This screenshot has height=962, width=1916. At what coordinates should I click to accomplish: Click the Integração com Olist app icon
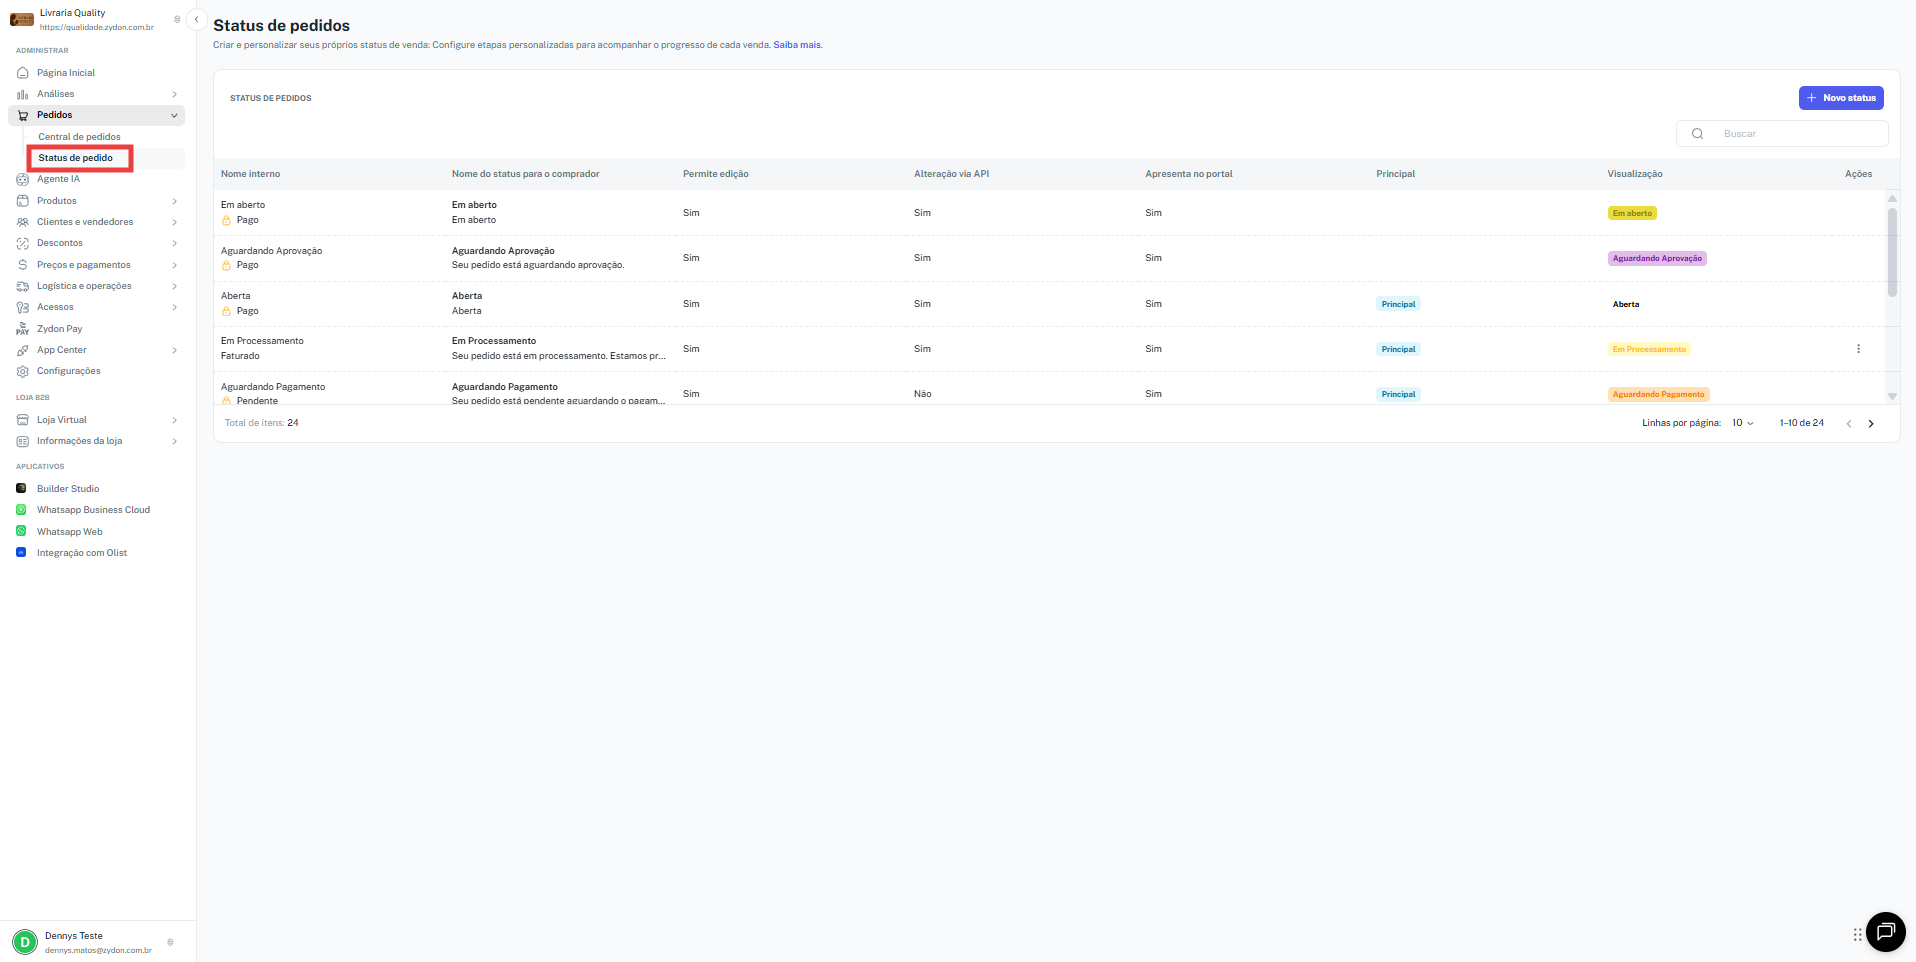21,553
